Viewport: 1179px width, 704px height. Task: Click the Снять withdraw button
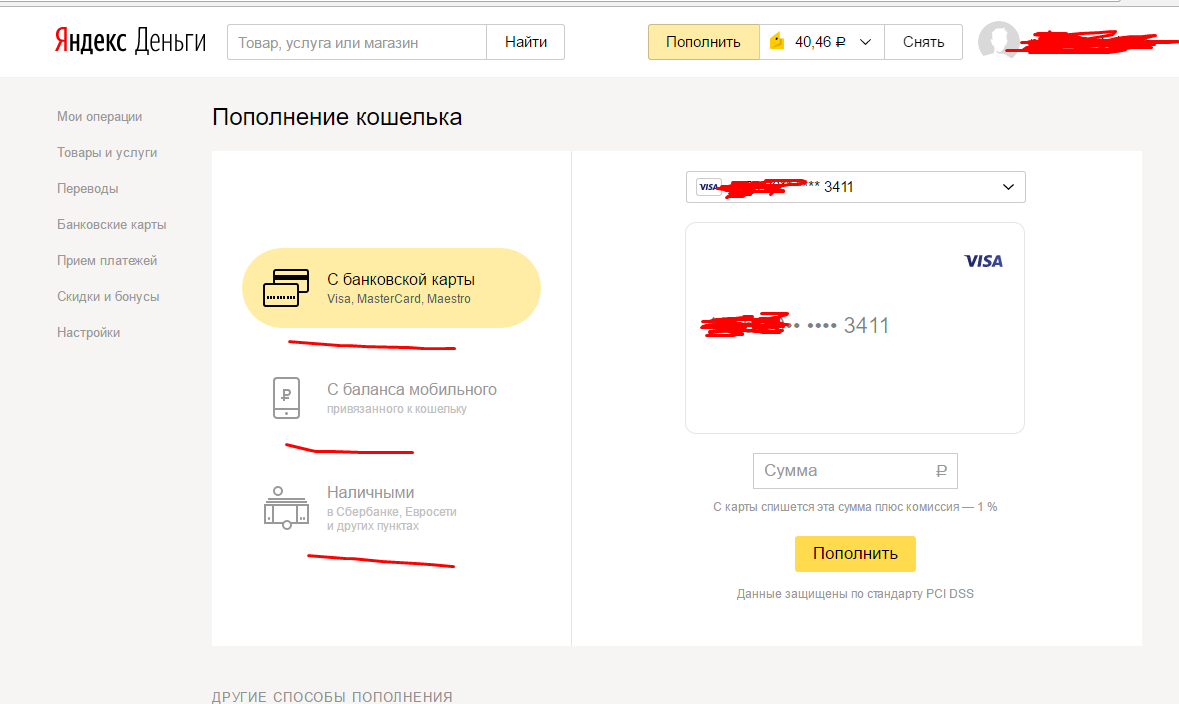click(923, 42)
